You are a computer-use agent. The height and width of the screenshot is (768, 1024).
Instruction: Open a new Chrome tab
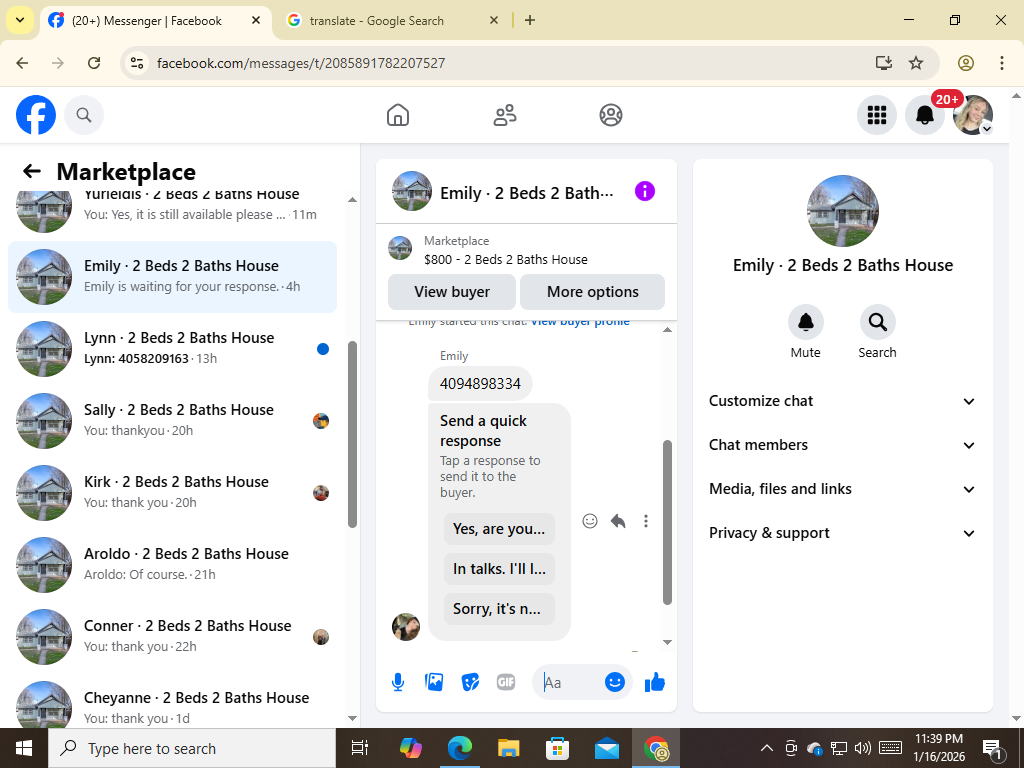[530, 20]
